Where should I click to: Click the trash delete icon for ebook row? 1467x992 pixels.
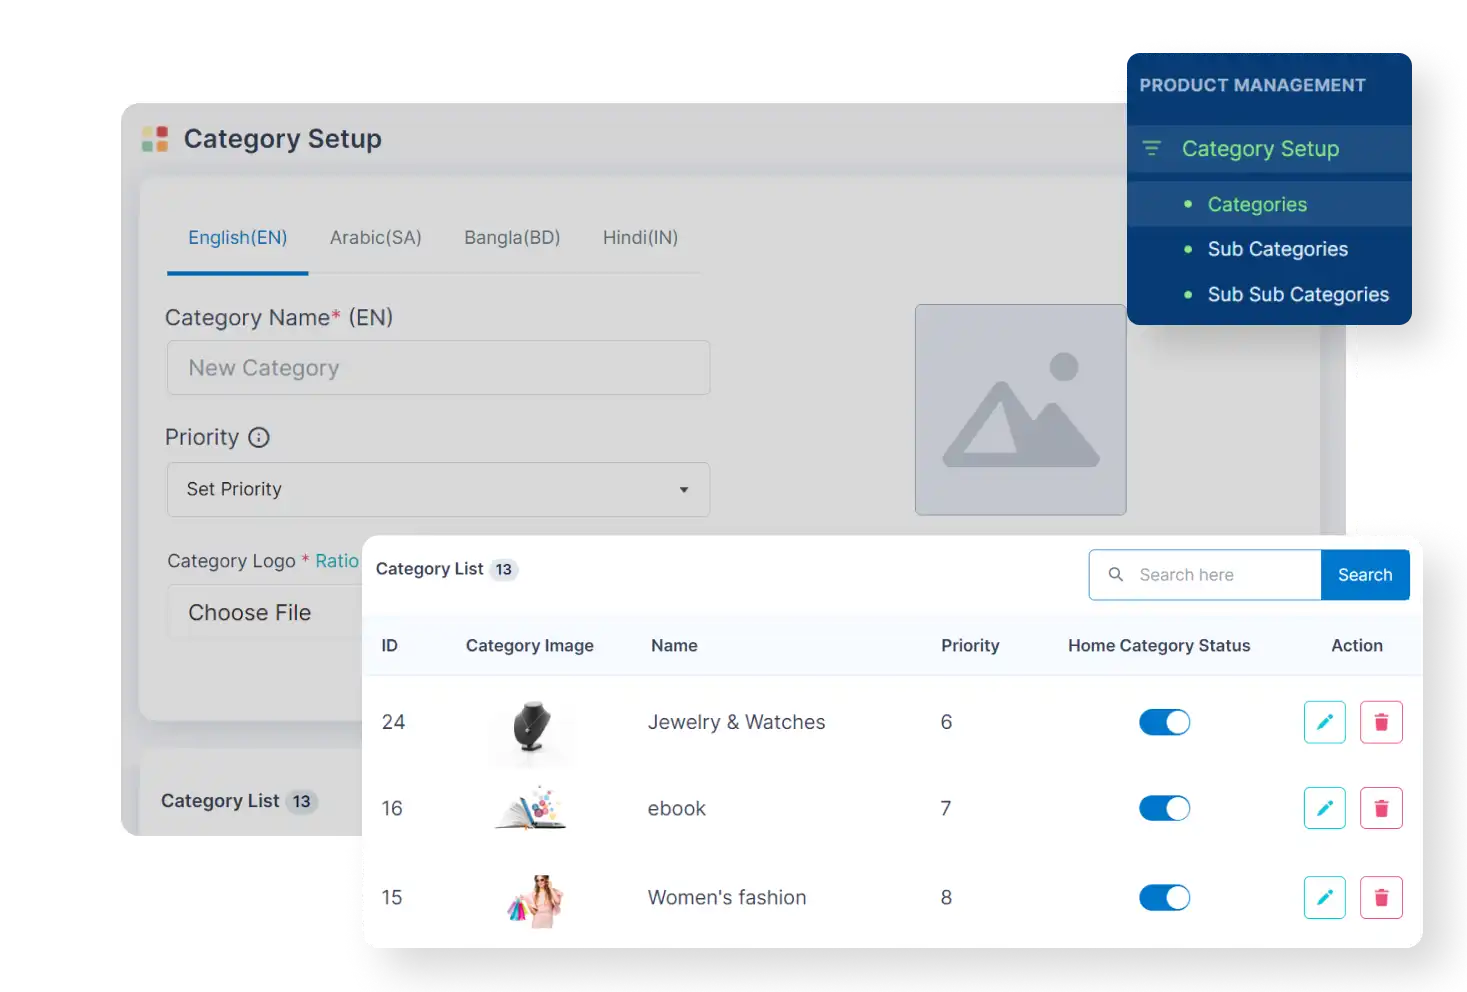(x=1381, y=808)
